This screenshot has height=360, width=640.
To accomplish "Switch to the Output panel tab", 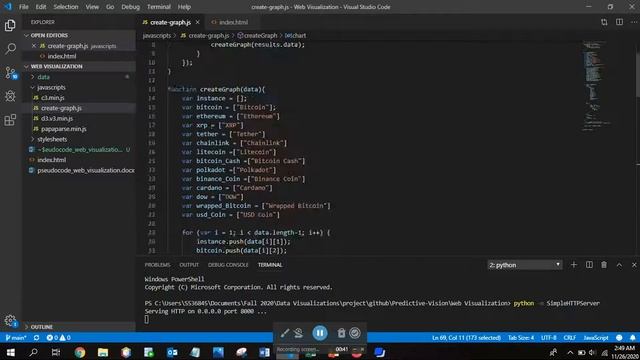I will [189, 265].
